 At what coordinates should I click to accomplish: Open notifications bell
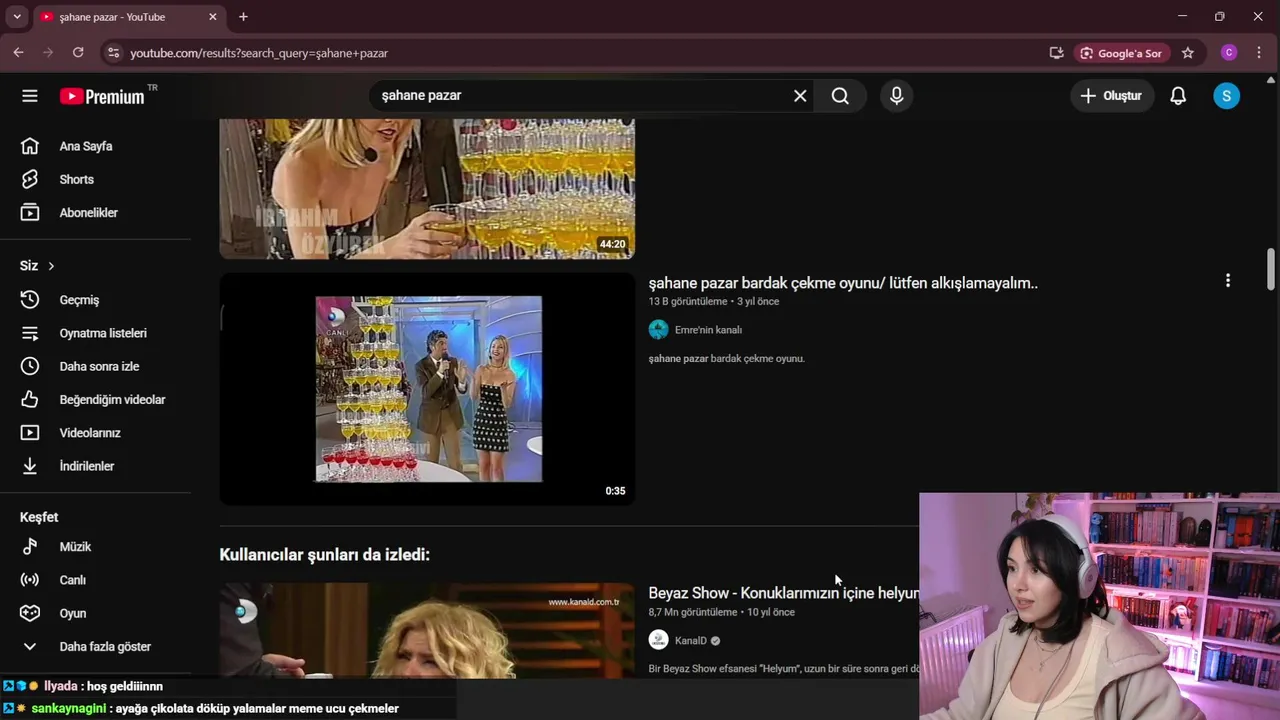click(x=1178, y=96)
